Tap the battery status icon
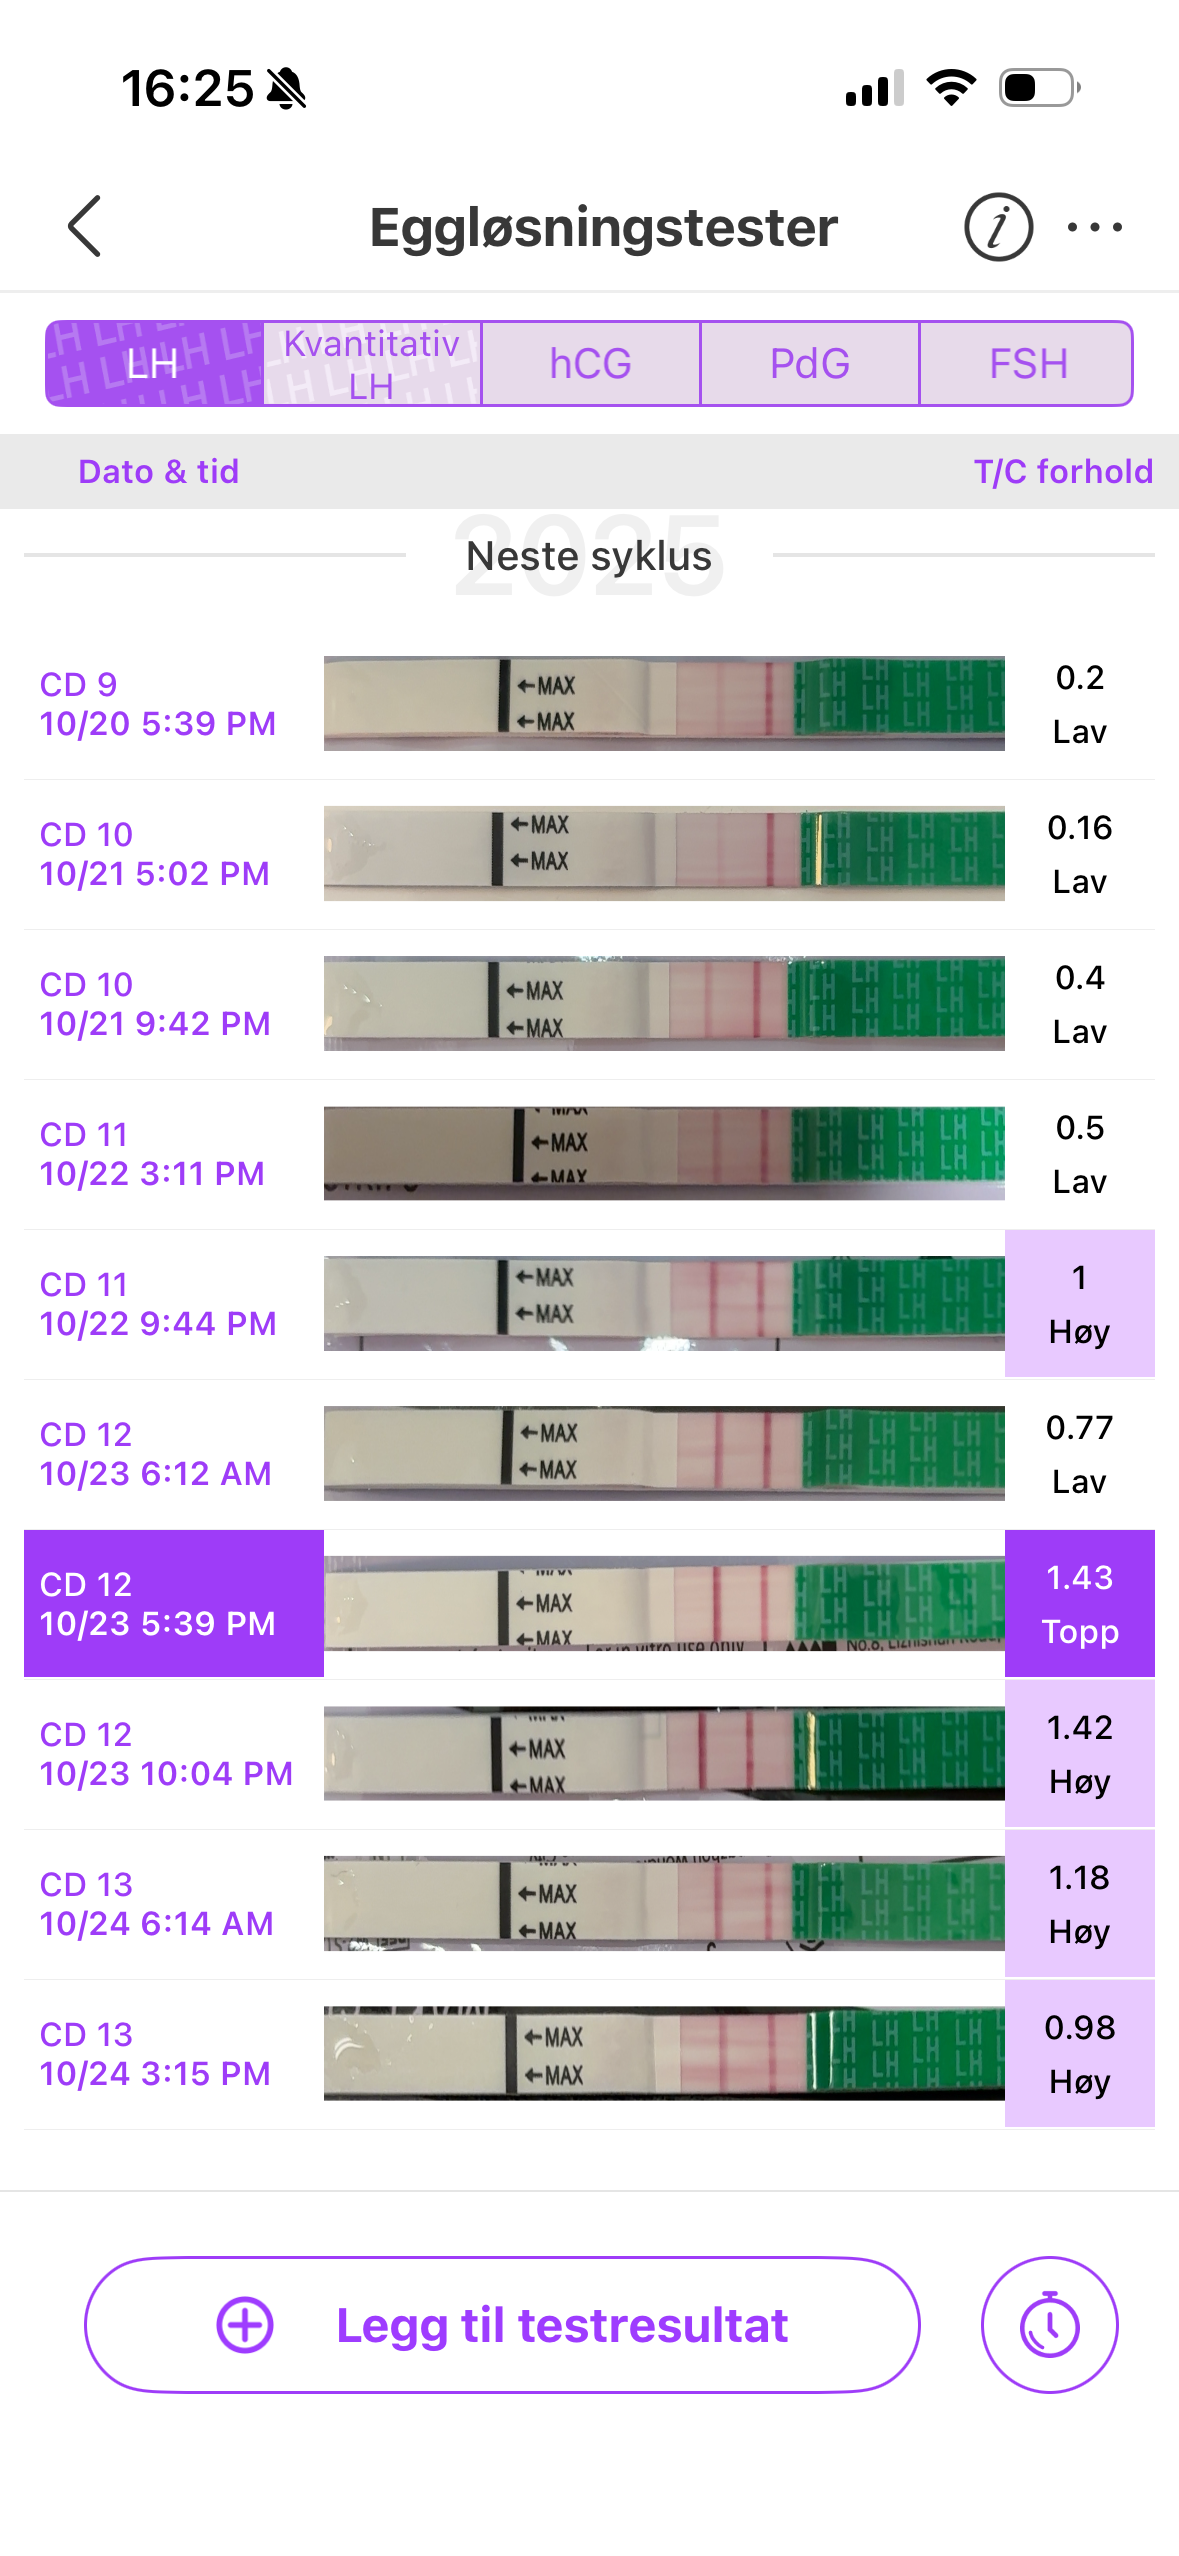Image resolution: width=1179 pixels, height=2556 pixels. coord(1039,88)
